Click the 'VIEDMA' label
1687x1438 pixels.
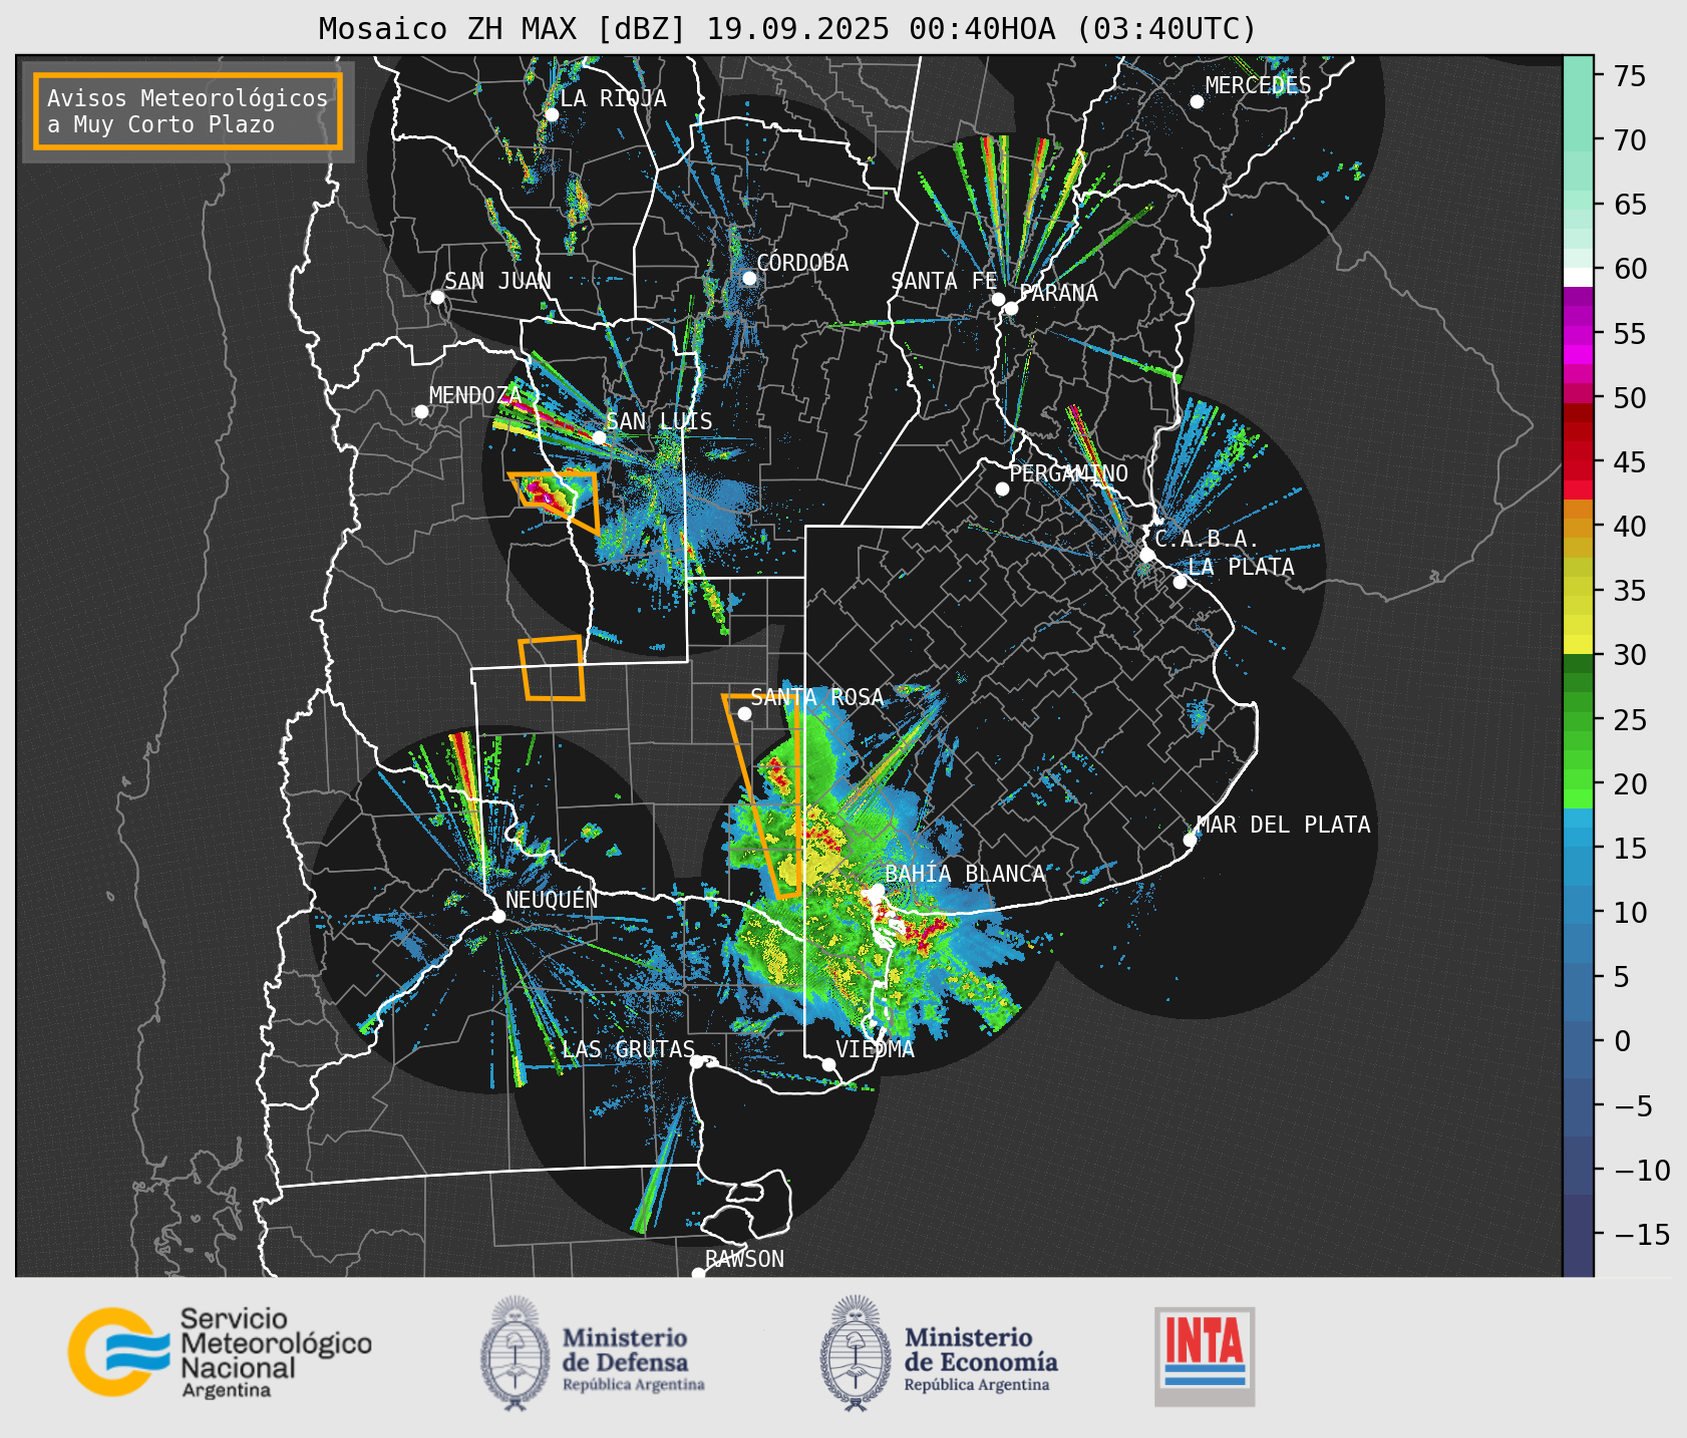(875, 1049)
